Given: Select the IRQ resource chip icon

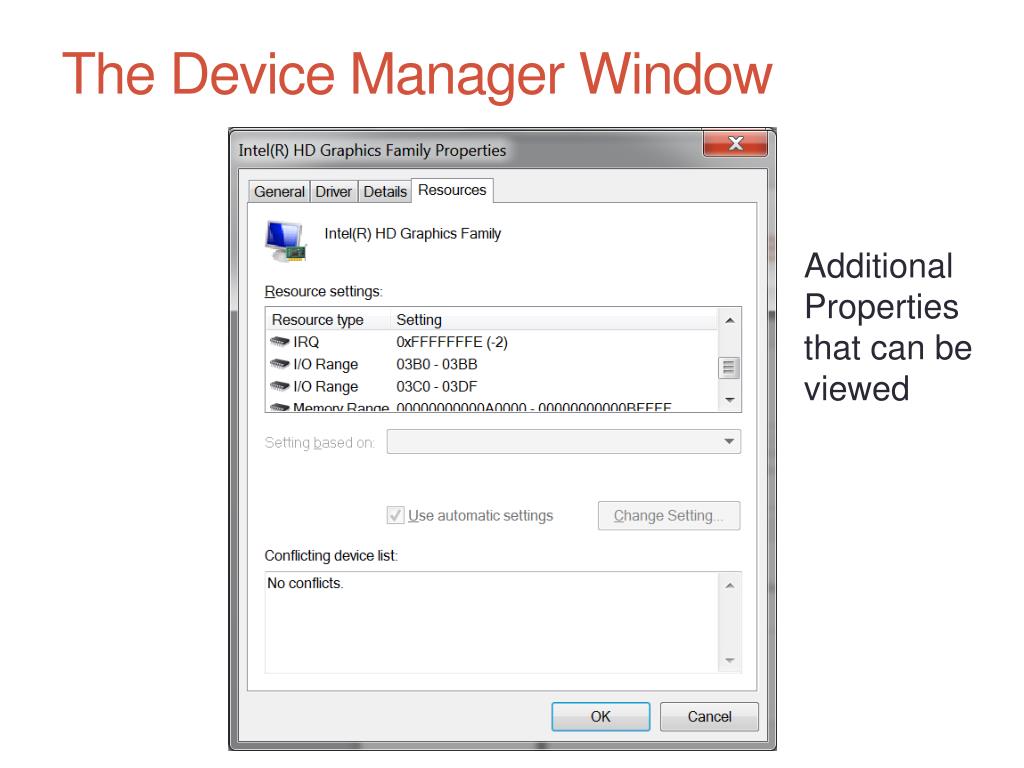Looking at the screenshot, I should click(280, 341).
